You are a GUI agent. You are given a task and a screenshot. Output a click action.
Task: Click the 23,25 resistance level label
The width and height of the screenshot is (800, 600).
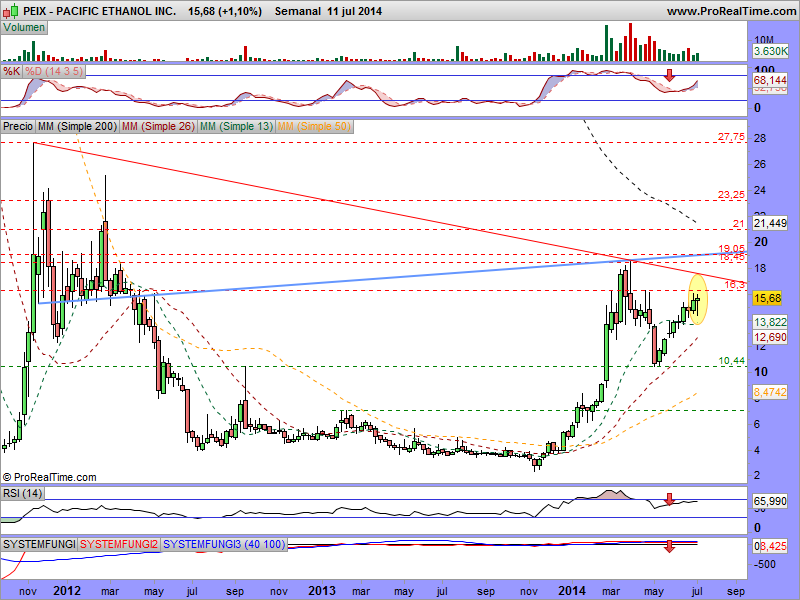pos(731,194)
